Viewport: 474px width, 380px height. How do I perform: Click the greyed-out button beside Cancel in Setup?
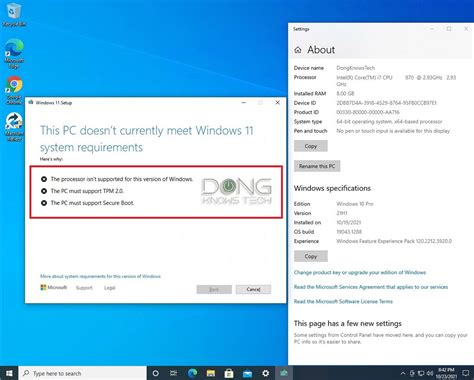pyautogui.click(x=214, y=289)
